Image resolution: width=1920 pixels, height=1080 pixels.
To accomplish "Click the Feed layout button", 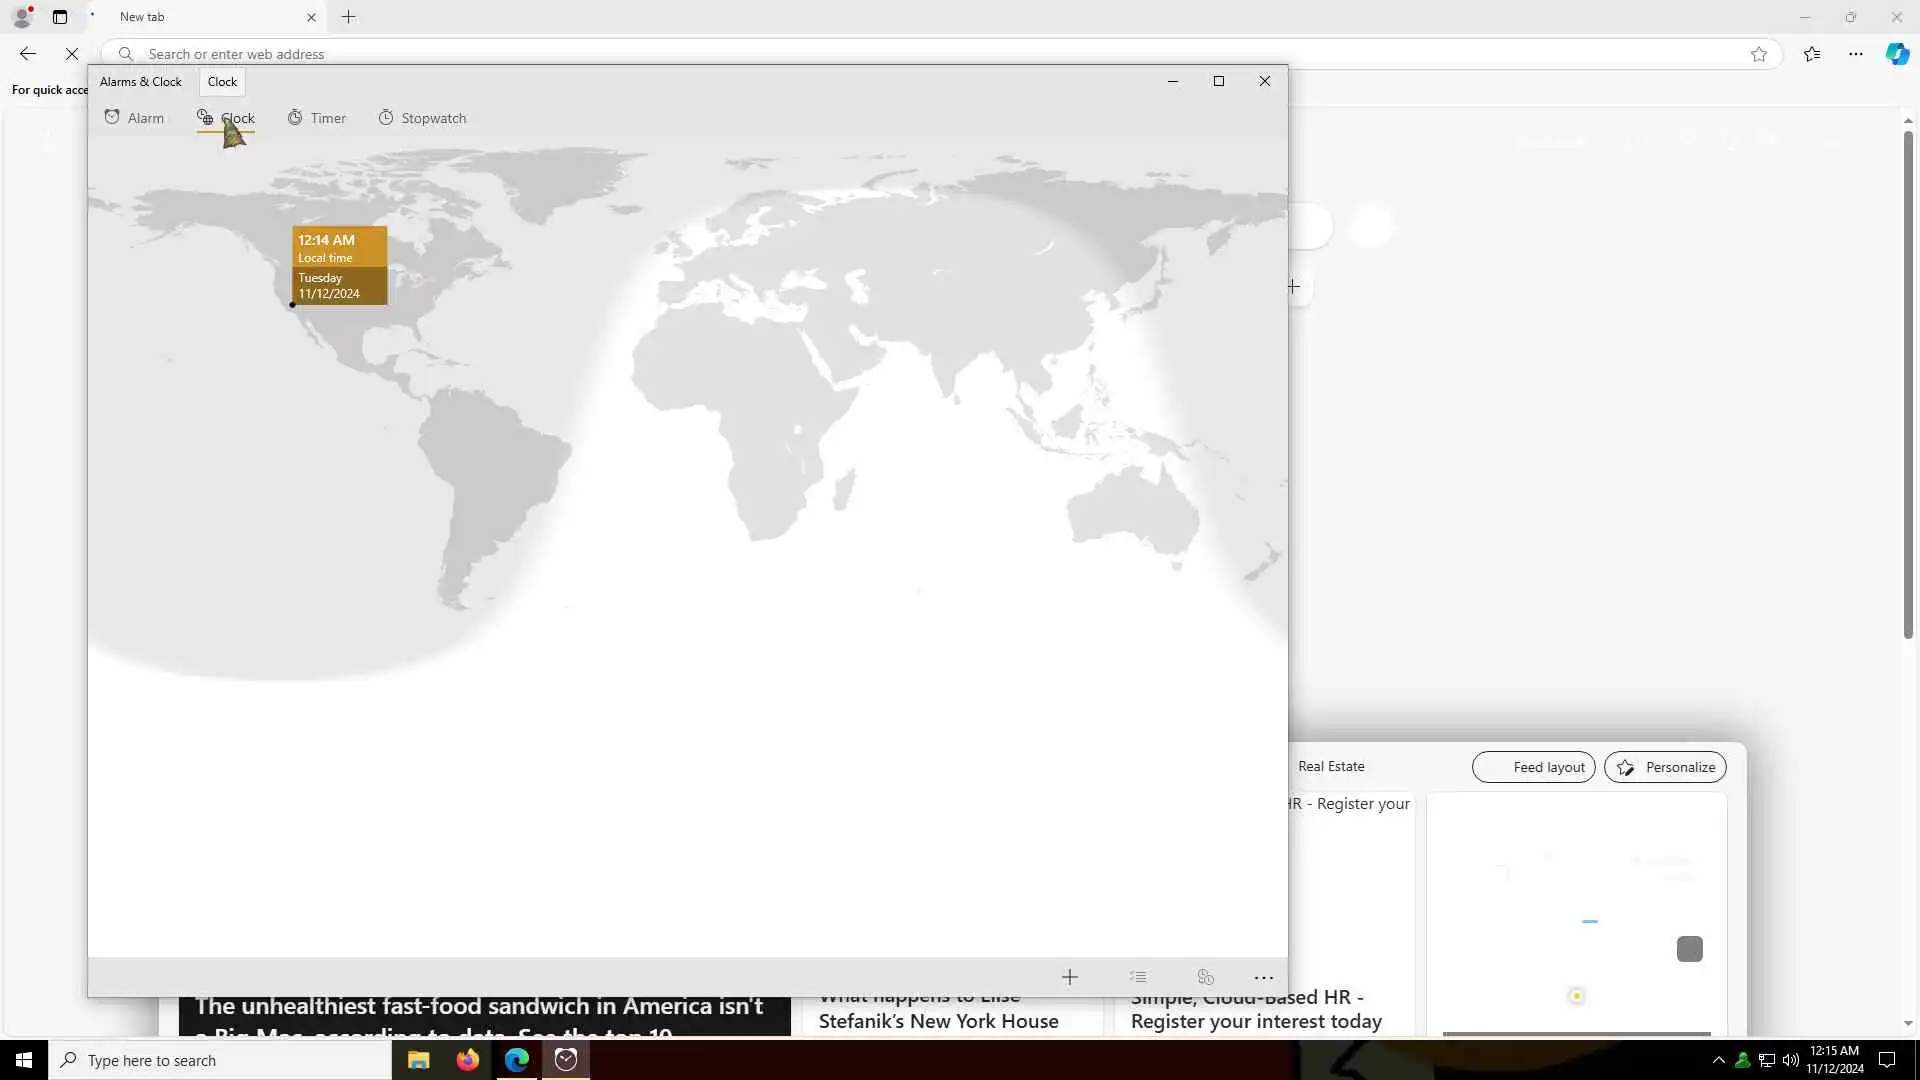I will point(1533,767).
